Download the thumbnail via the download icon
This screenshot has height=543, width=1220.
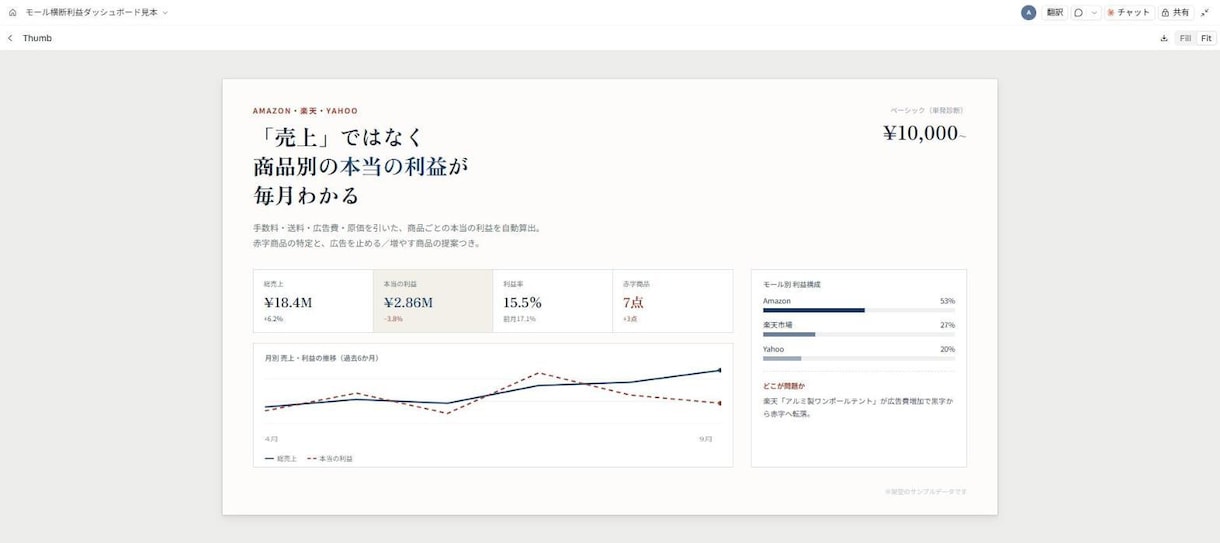point(1164,38)
